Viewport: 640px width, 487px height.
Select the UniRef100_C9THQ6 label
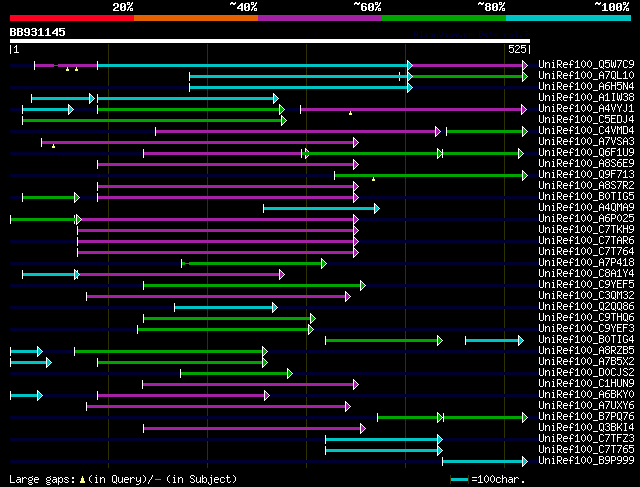(x=586, y=318)
